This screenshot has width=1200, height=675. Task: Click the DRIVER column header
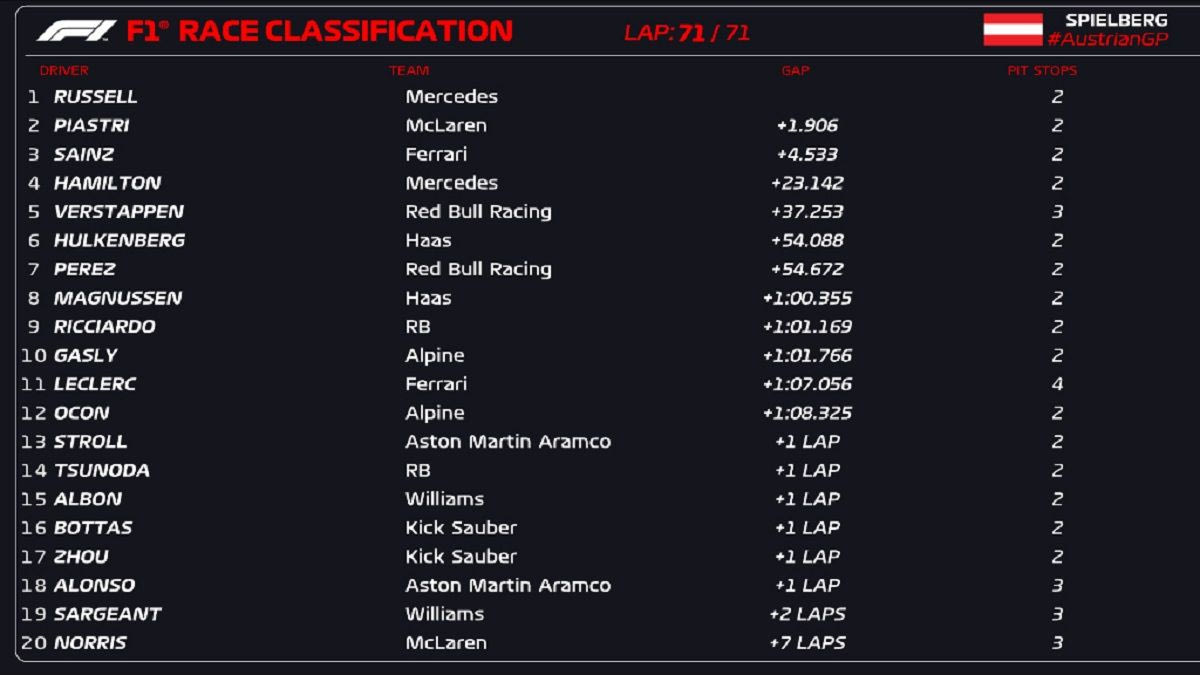coord(64,71)
